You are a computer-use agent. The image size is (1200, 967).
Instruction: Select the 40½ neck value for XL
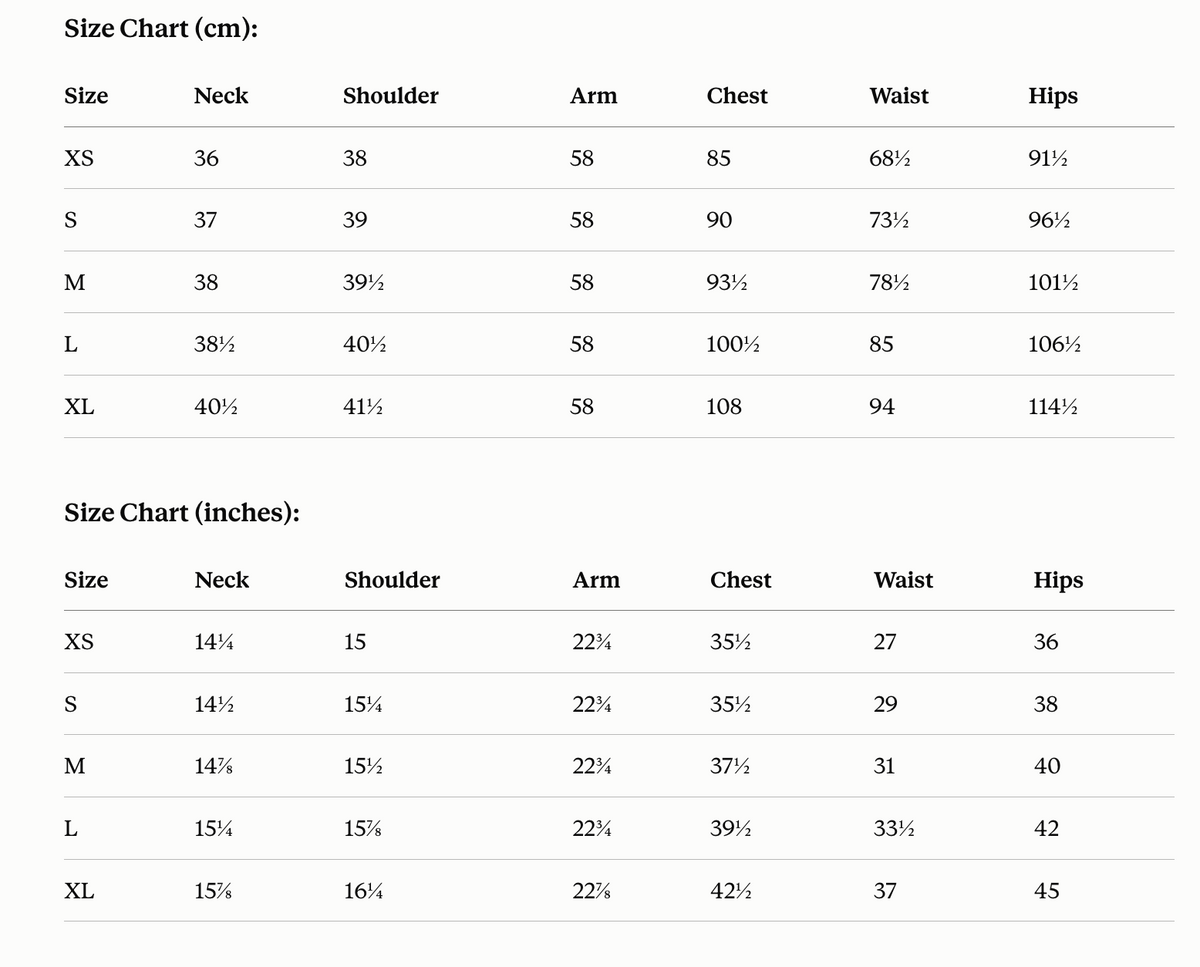point(215,407)
